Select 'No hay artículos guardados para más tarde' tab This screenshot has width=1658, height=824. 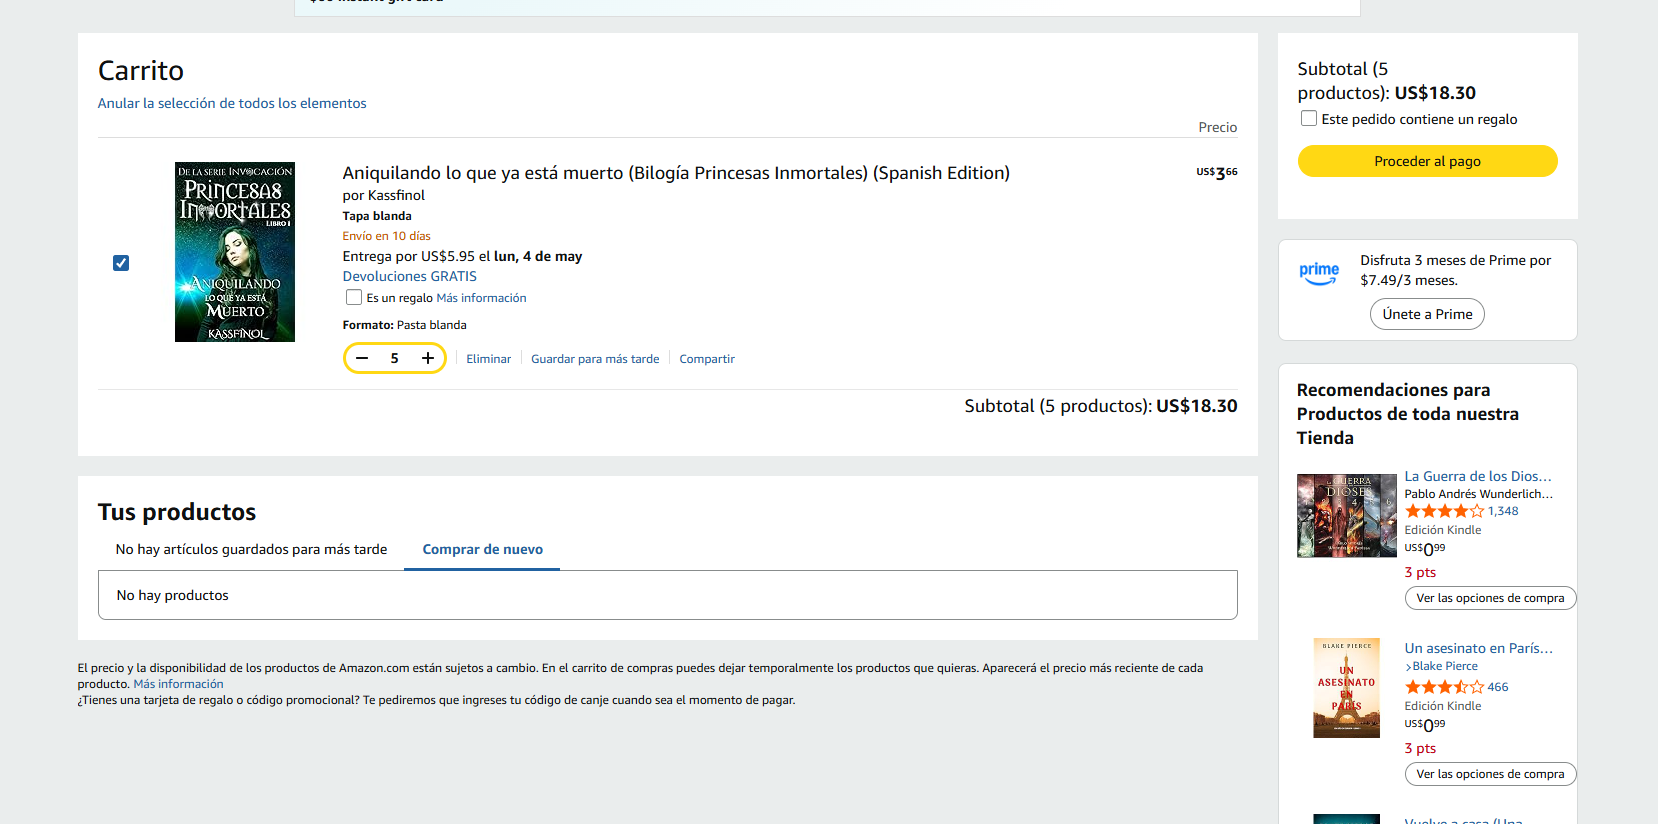tap(251, 549)
